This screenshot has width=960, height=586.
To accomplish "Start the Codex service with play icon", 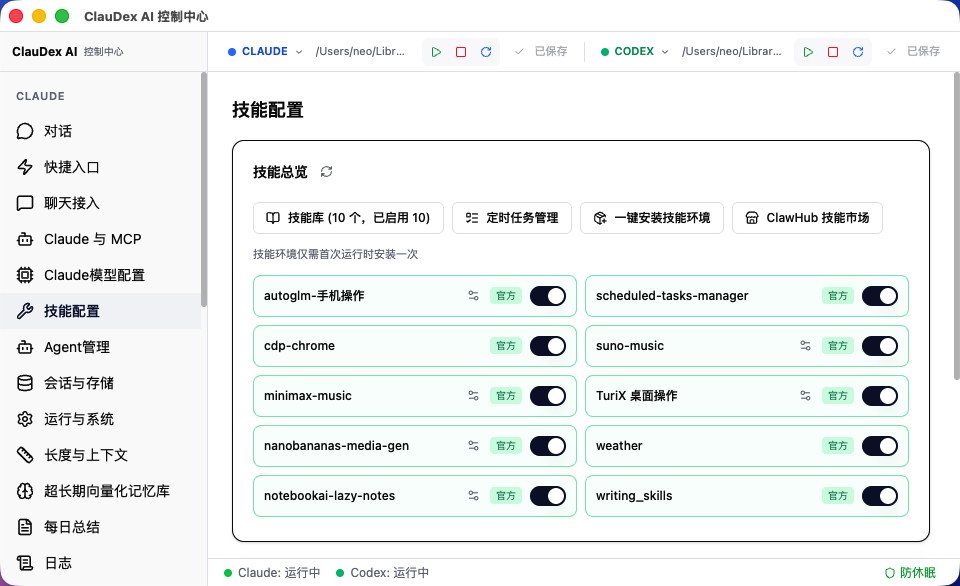I will [808, 52].
